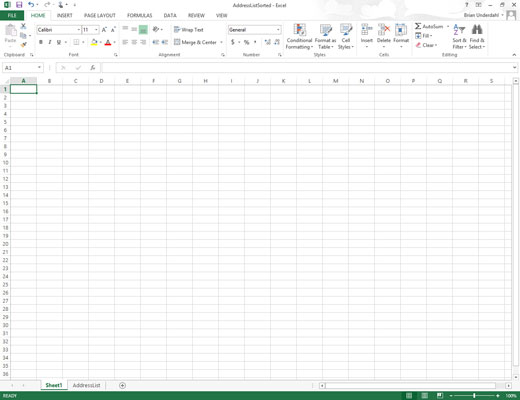
Task: Click the Orientation text angle icon
Action: pos(156,29)
